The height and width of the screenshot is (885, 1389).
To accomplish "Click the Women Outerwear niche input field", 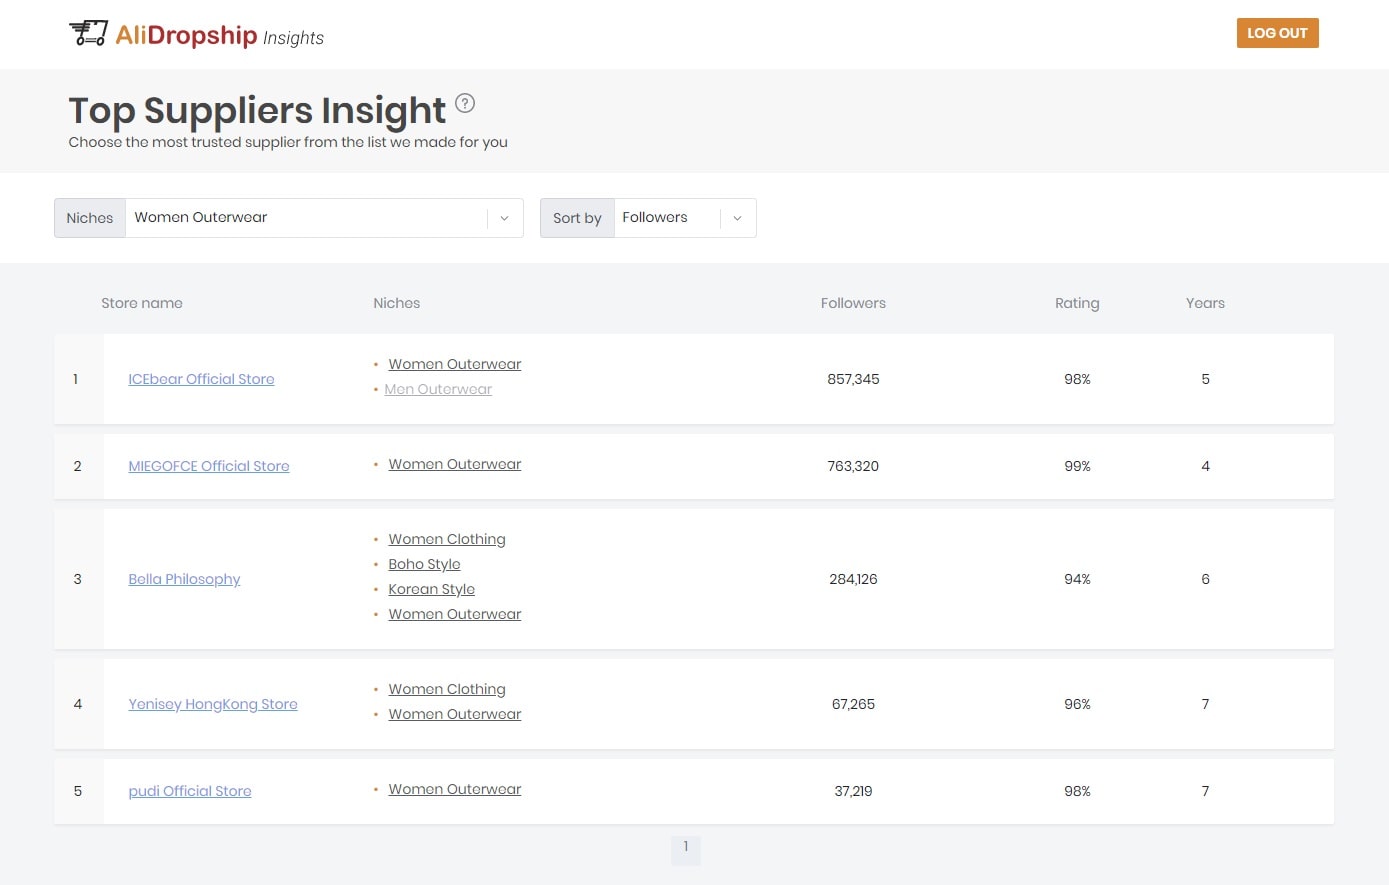I will tap(305, 218).
